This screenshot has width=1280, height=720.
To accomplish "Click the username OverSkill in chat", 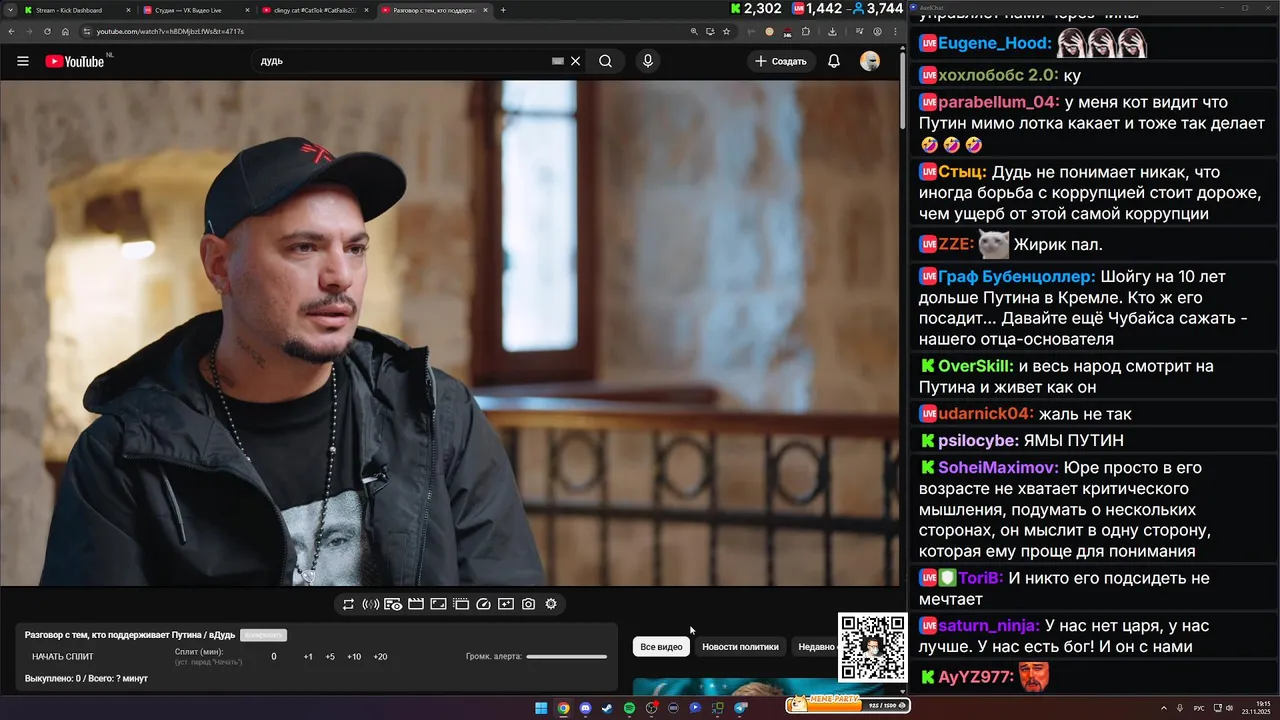I will [976, 367].
